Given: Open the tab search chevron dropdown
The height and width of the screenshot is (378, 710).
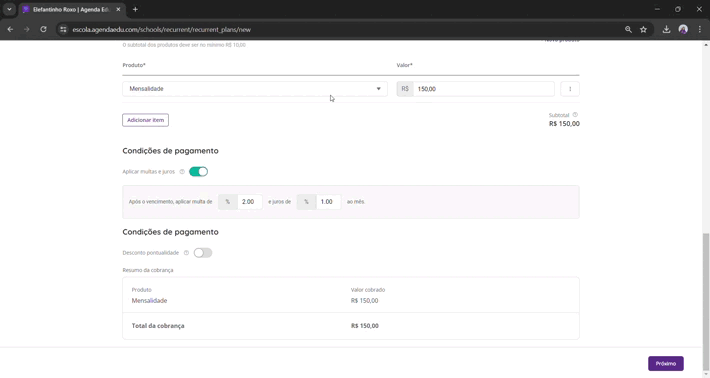Looking at the screenshot, I should coord(9,9).
